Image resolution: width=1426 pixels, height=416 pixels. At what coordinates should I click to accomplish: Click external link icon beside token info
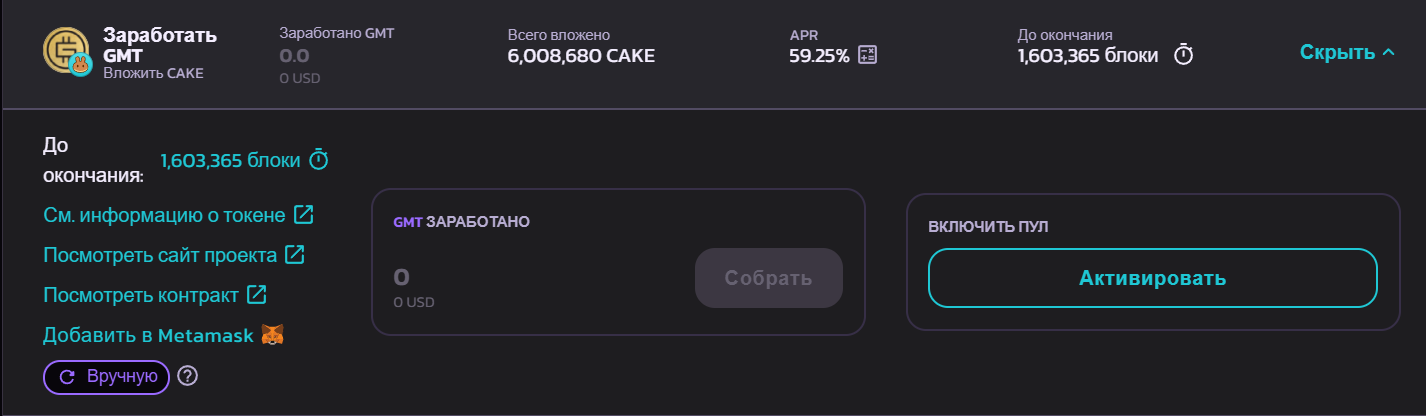coord(303,215)
